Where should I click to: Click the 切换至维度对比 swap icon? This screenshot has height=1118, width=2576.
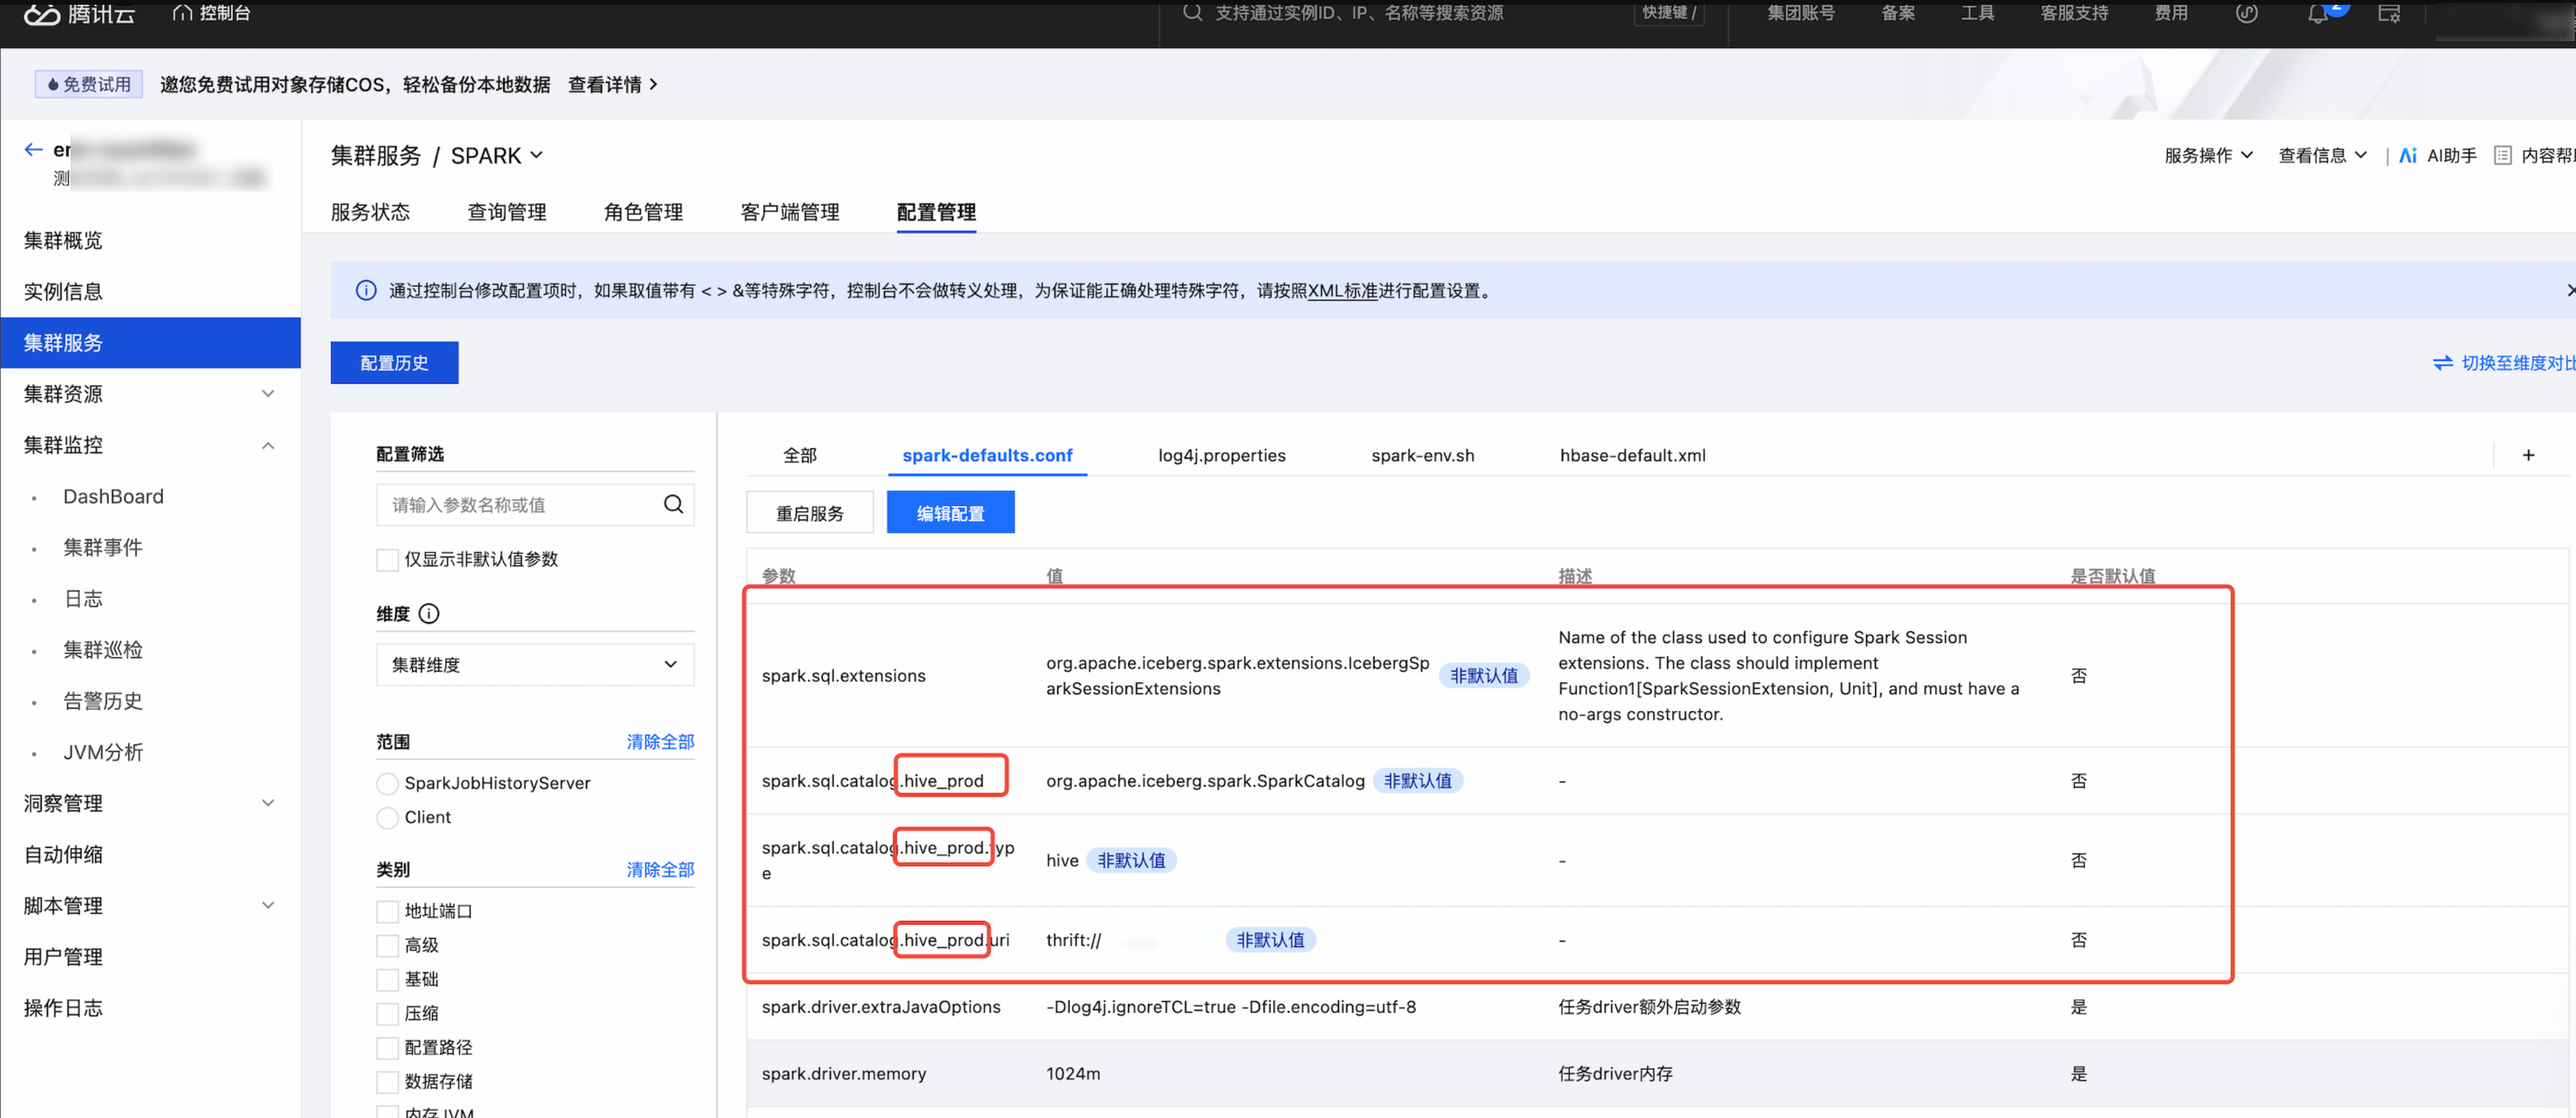(2442, 363)
